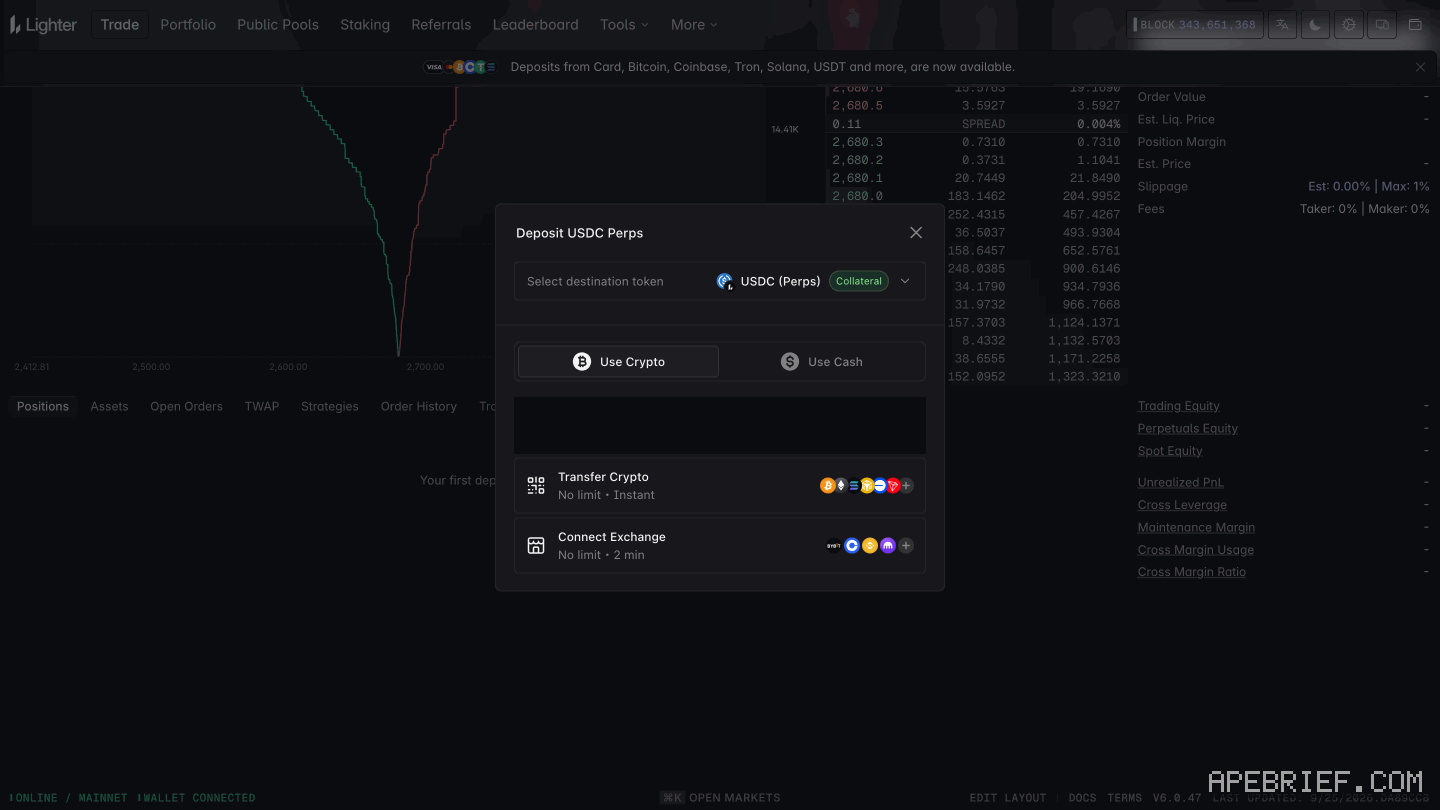The image size is (1440, 810).
Task: Click the Lighter logo in the header
Action: [x=43, y=25]
